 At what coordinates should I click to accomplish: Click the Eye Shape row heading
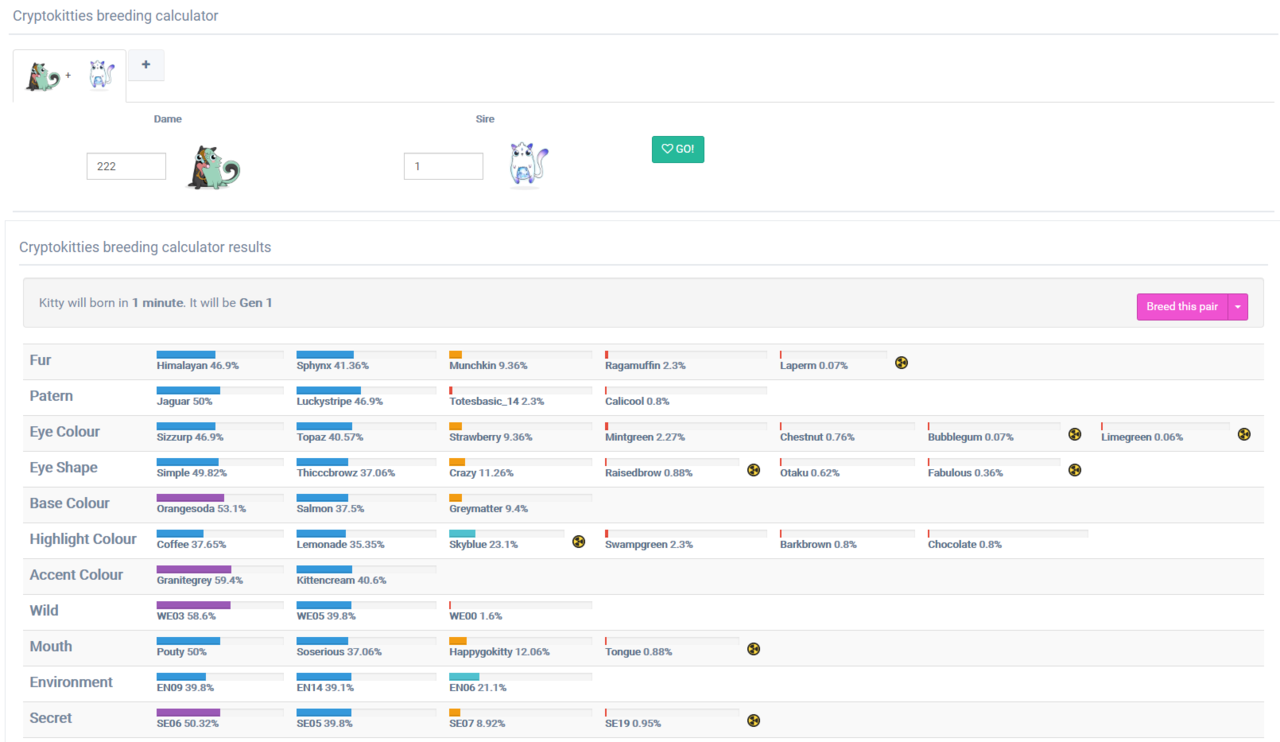pos(64,468)
